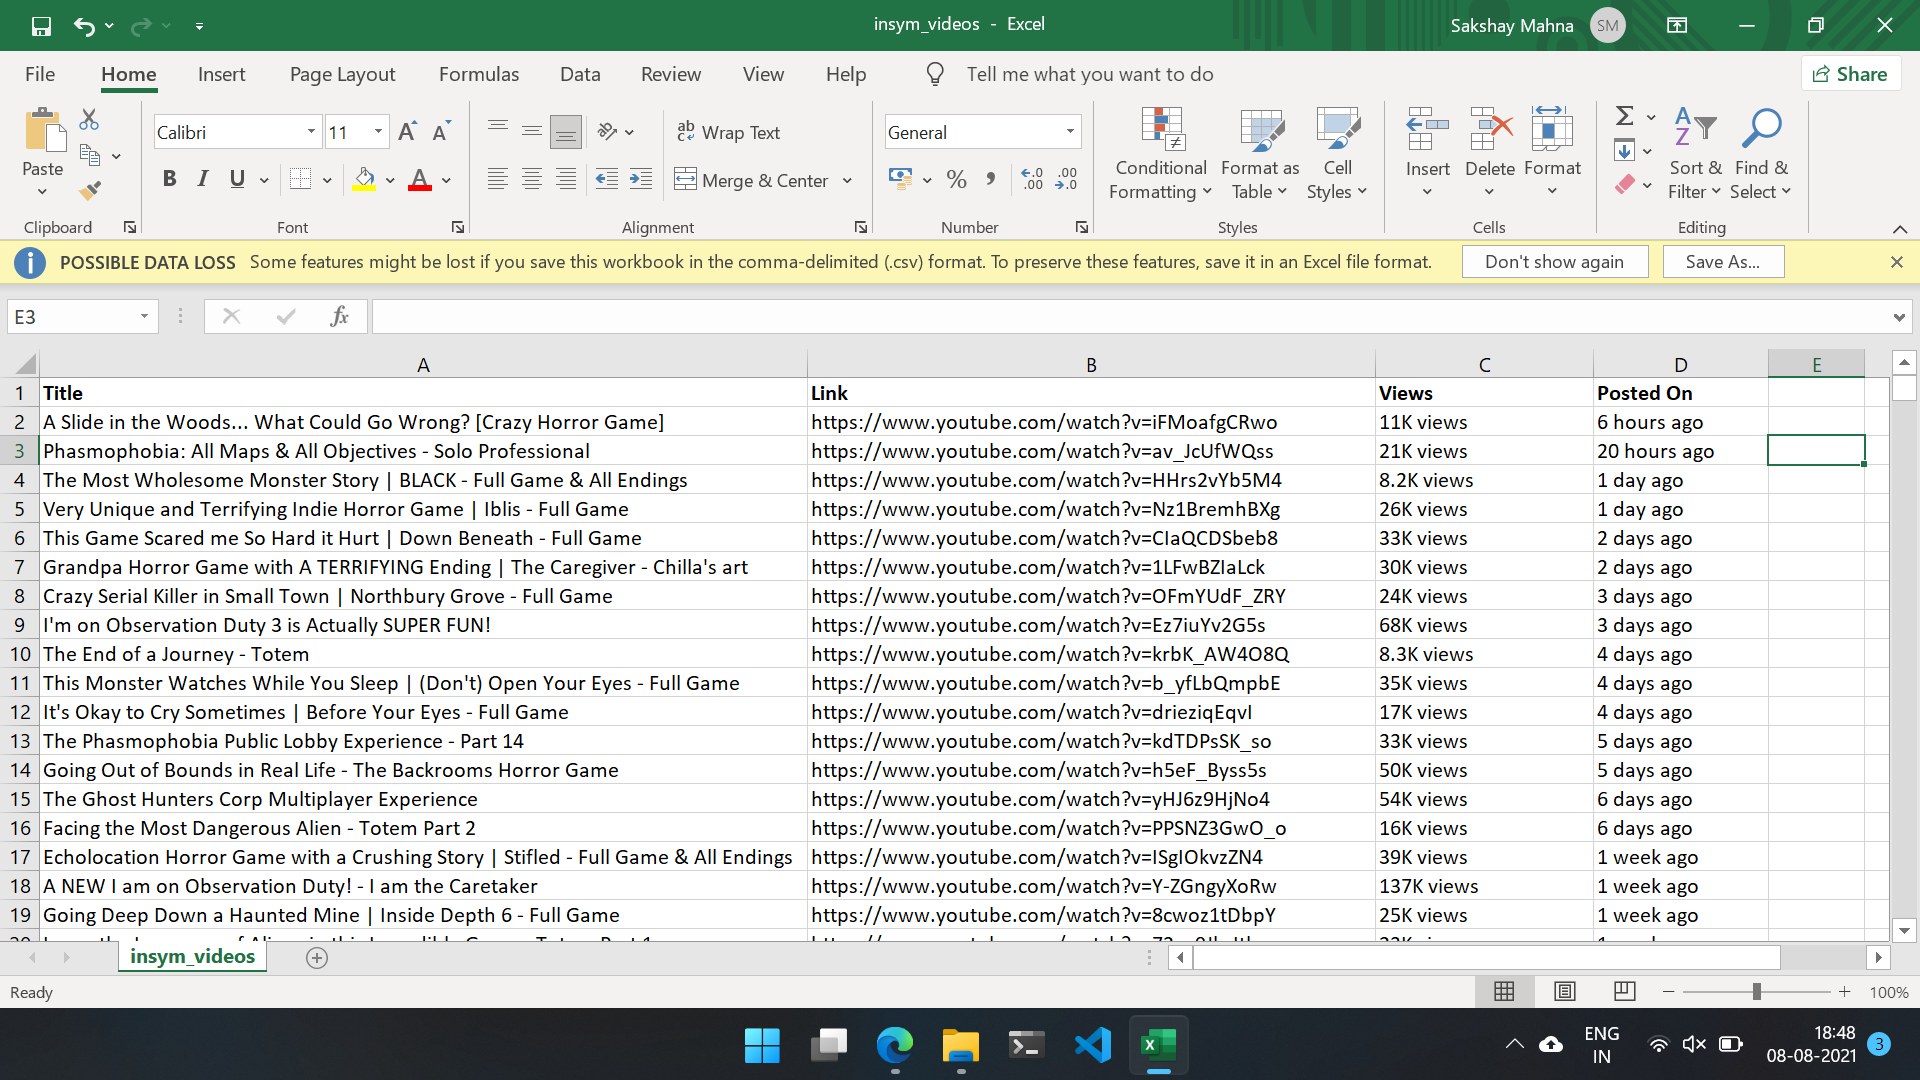
Task: Open the Formulas ribbon tab
Action: coord(479,74)
